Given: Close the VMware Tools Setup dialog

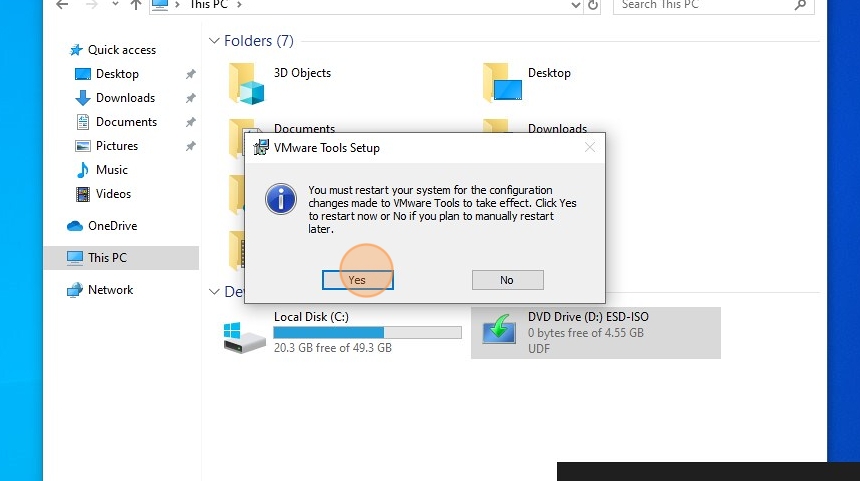Looking at the screenshot, I should (x=590, y=147).
